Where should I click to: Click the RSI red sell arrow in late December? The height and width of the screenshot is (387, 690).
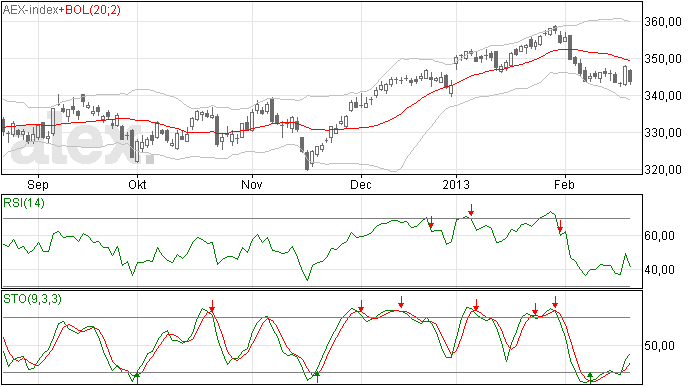point(431,222)
